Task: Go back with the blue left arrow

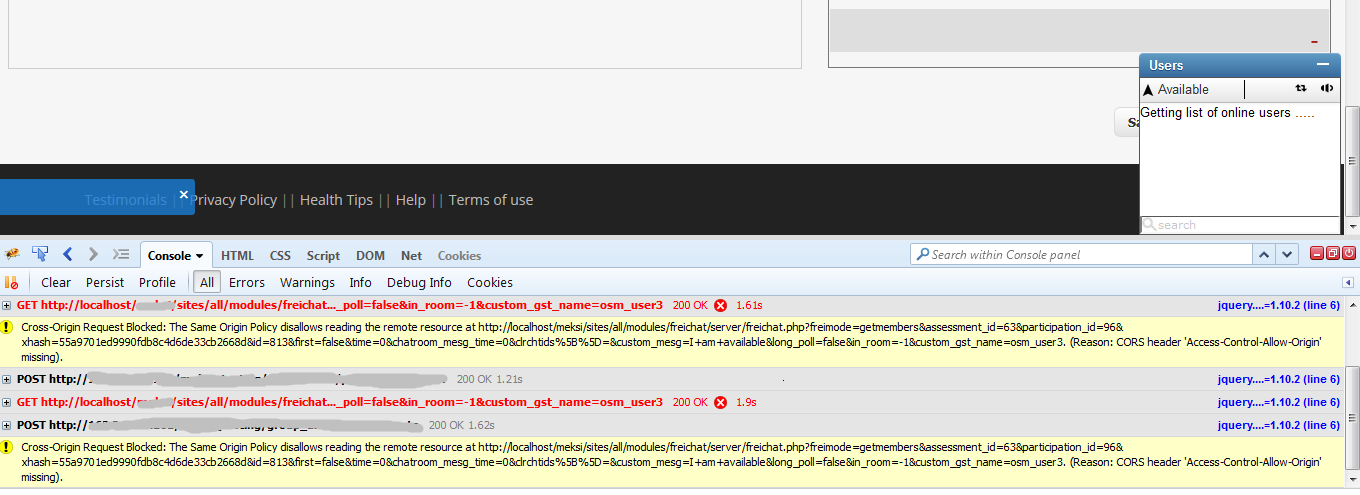Action: pyautogui.click(x=68, y=255)
